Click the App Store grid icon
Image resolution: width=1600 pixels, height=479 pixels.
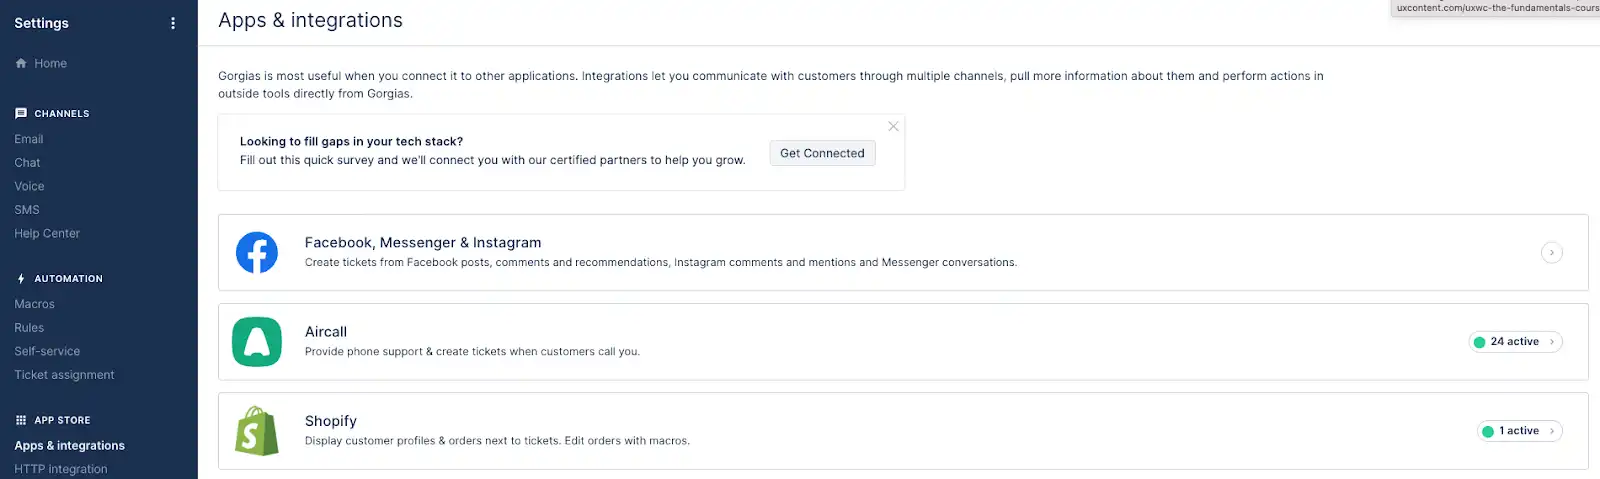(x=21, y=420)
